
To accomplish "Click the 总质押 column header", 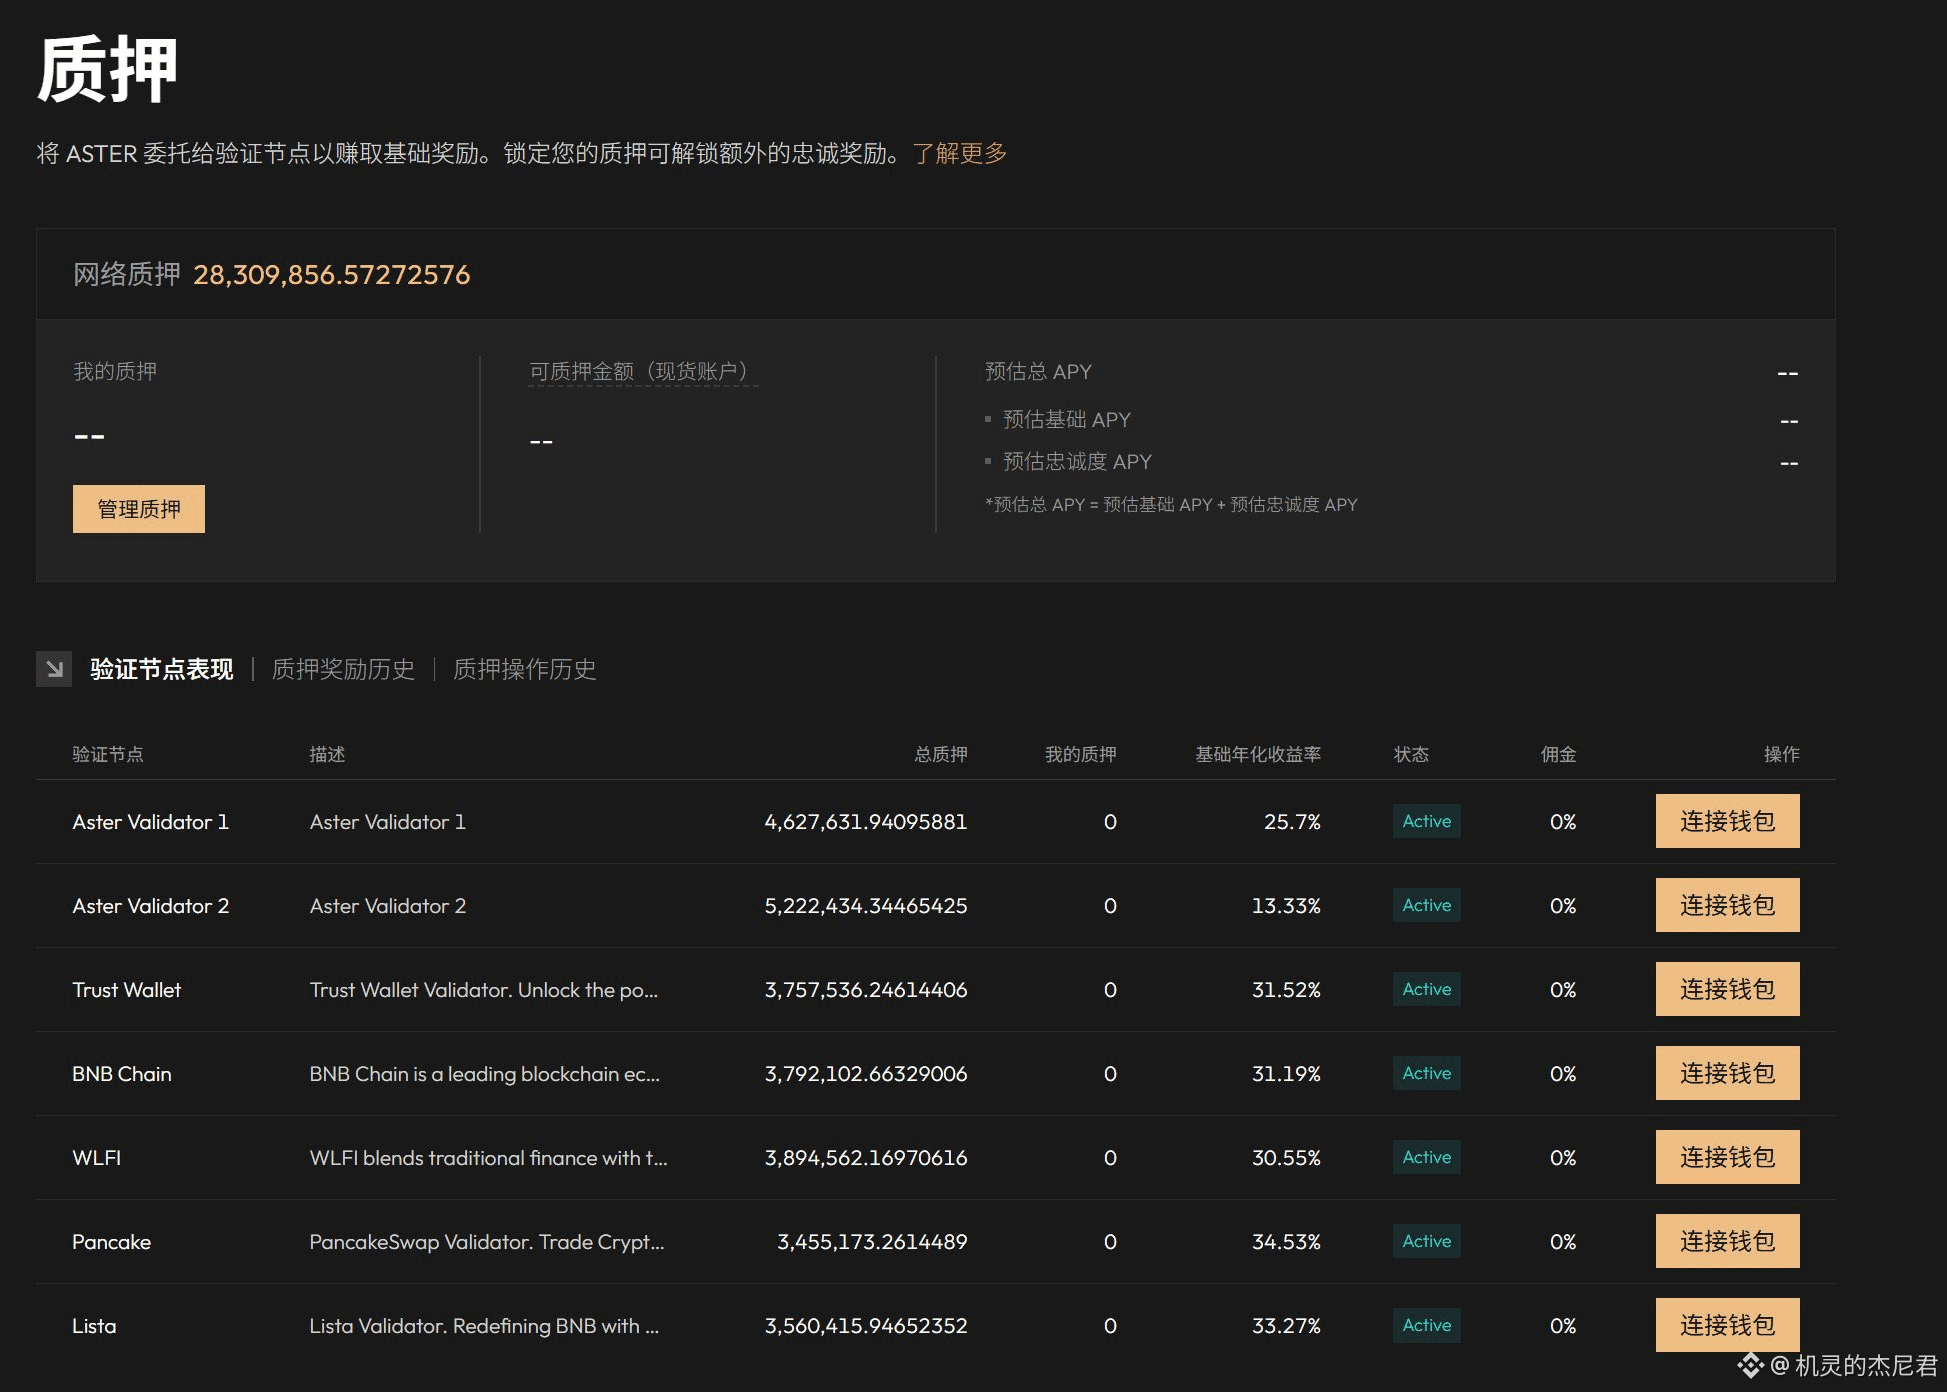I will pyautogui.click(x=940, y=754).
